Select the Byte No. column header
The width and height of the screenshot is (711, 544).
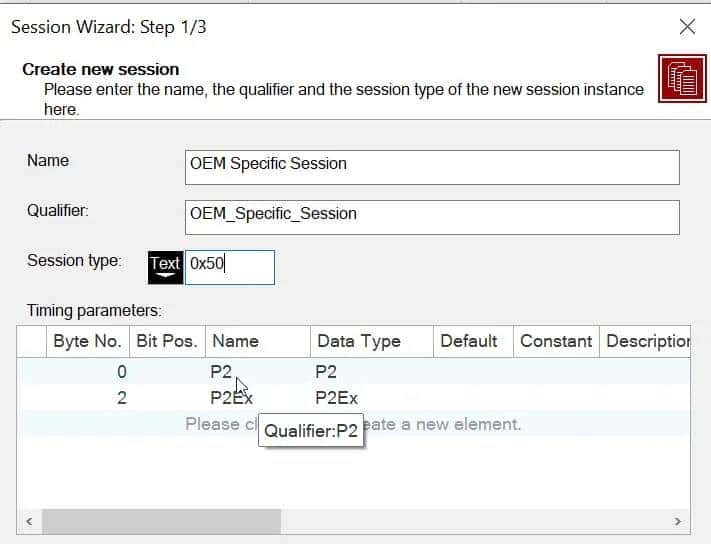tap(87, 341)
